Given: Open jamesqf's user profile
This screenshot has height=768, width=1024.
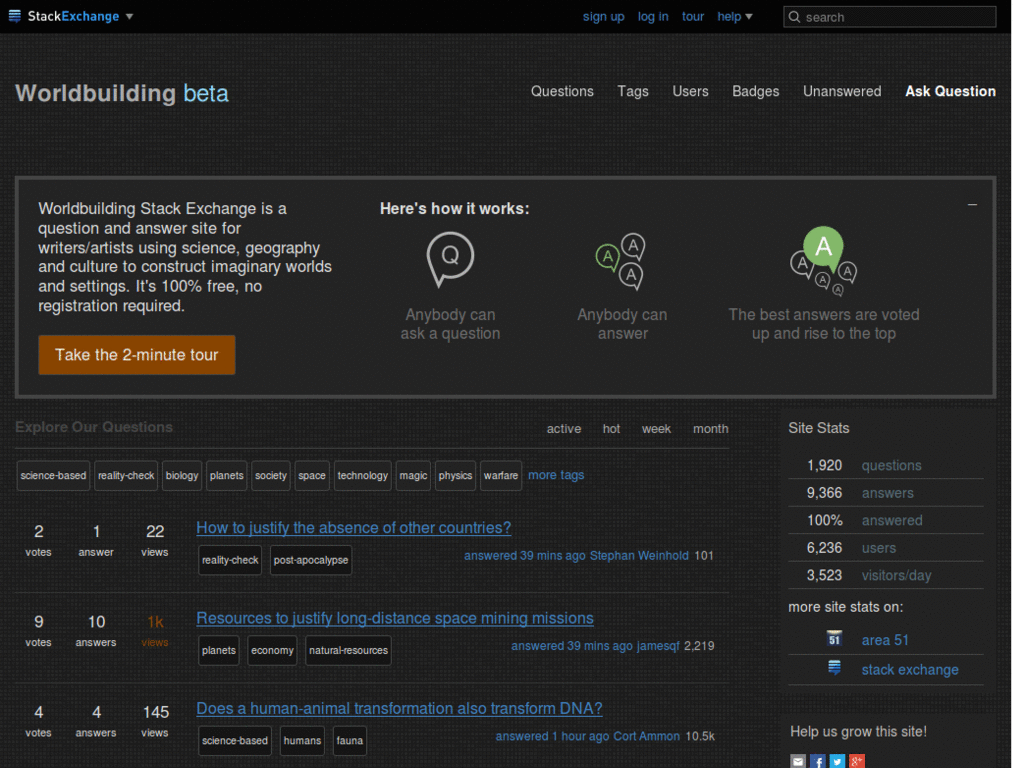Looking at the screenshot, I should [658, 646].
